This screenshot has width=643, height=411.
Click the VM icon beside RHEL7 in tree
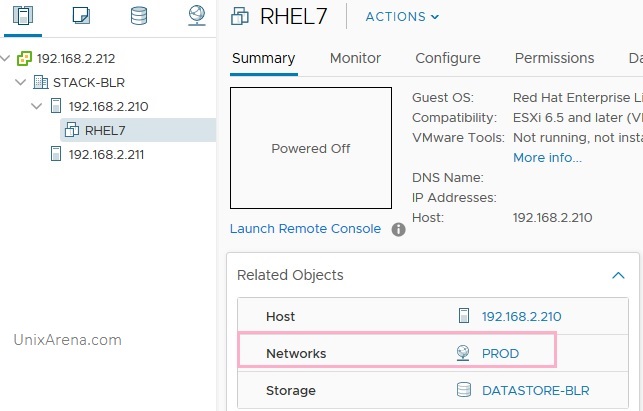coord(72,130)
